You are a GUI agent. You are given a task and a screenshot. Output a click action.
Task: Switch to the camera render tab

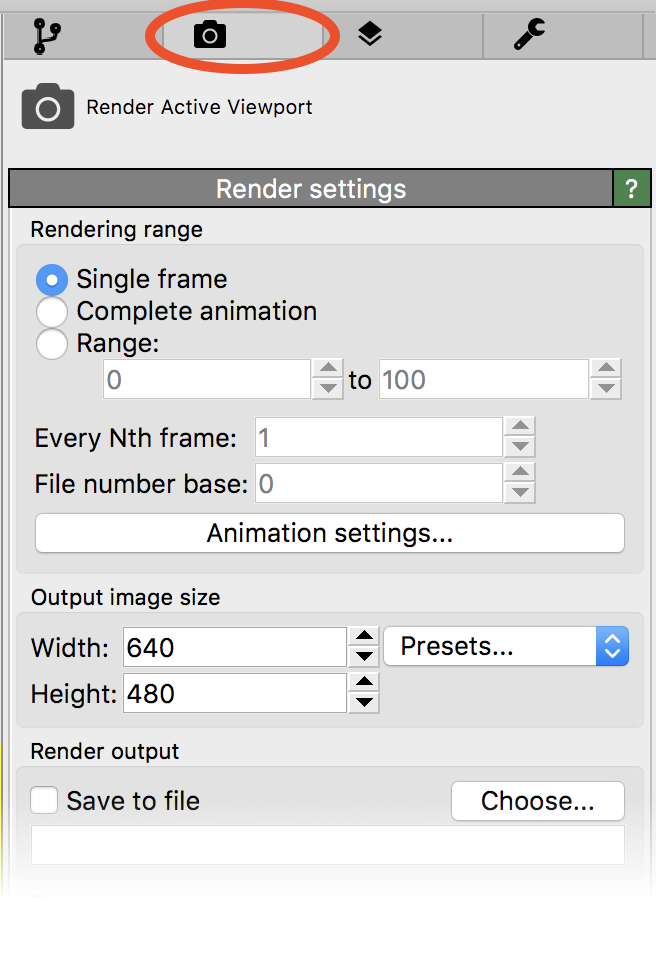210,36
